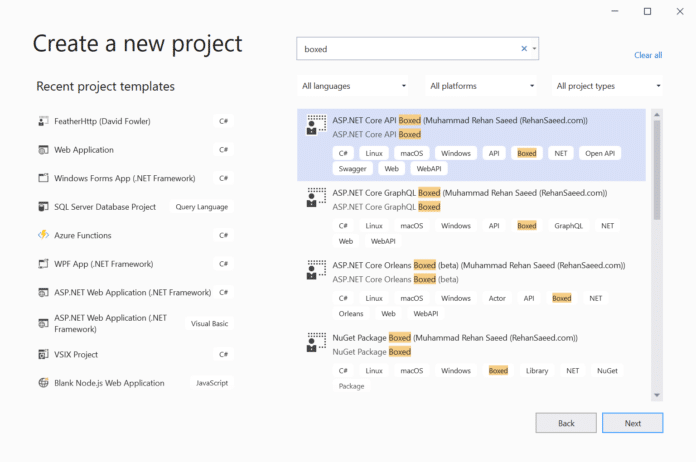Click the Back button
The width and height of the screenshot is (696, 462).
566,423
